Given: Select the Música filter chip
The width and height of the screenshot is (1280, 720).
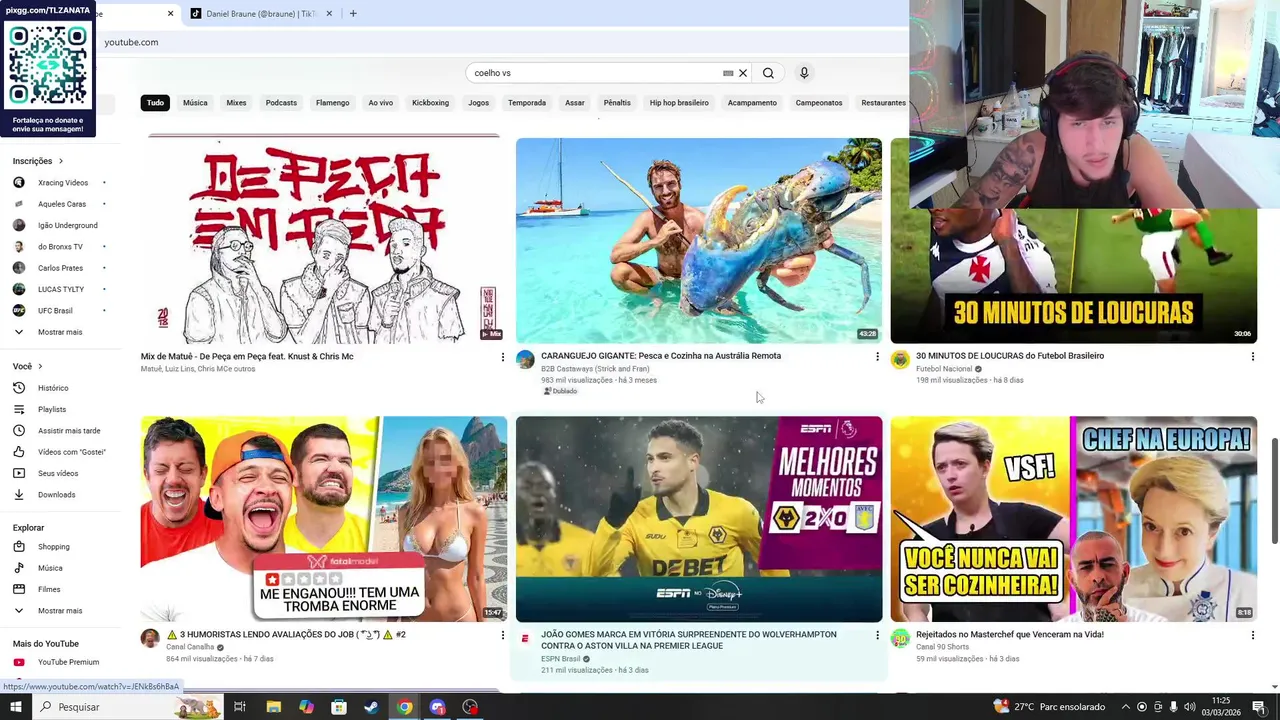Looking at the screenshot, I should click(x=195, y=103).
